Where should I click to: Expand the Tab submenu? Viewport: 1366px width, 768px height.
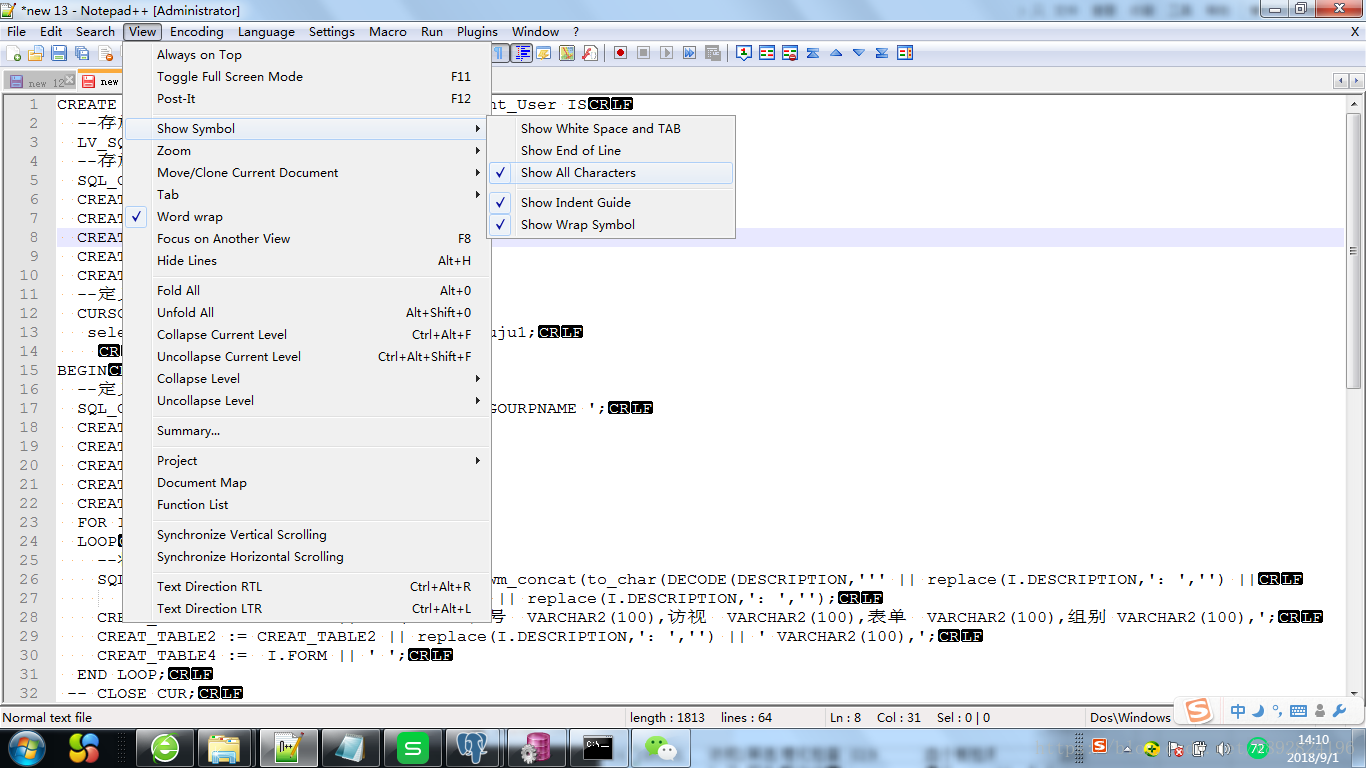click(x=308, y=194)
